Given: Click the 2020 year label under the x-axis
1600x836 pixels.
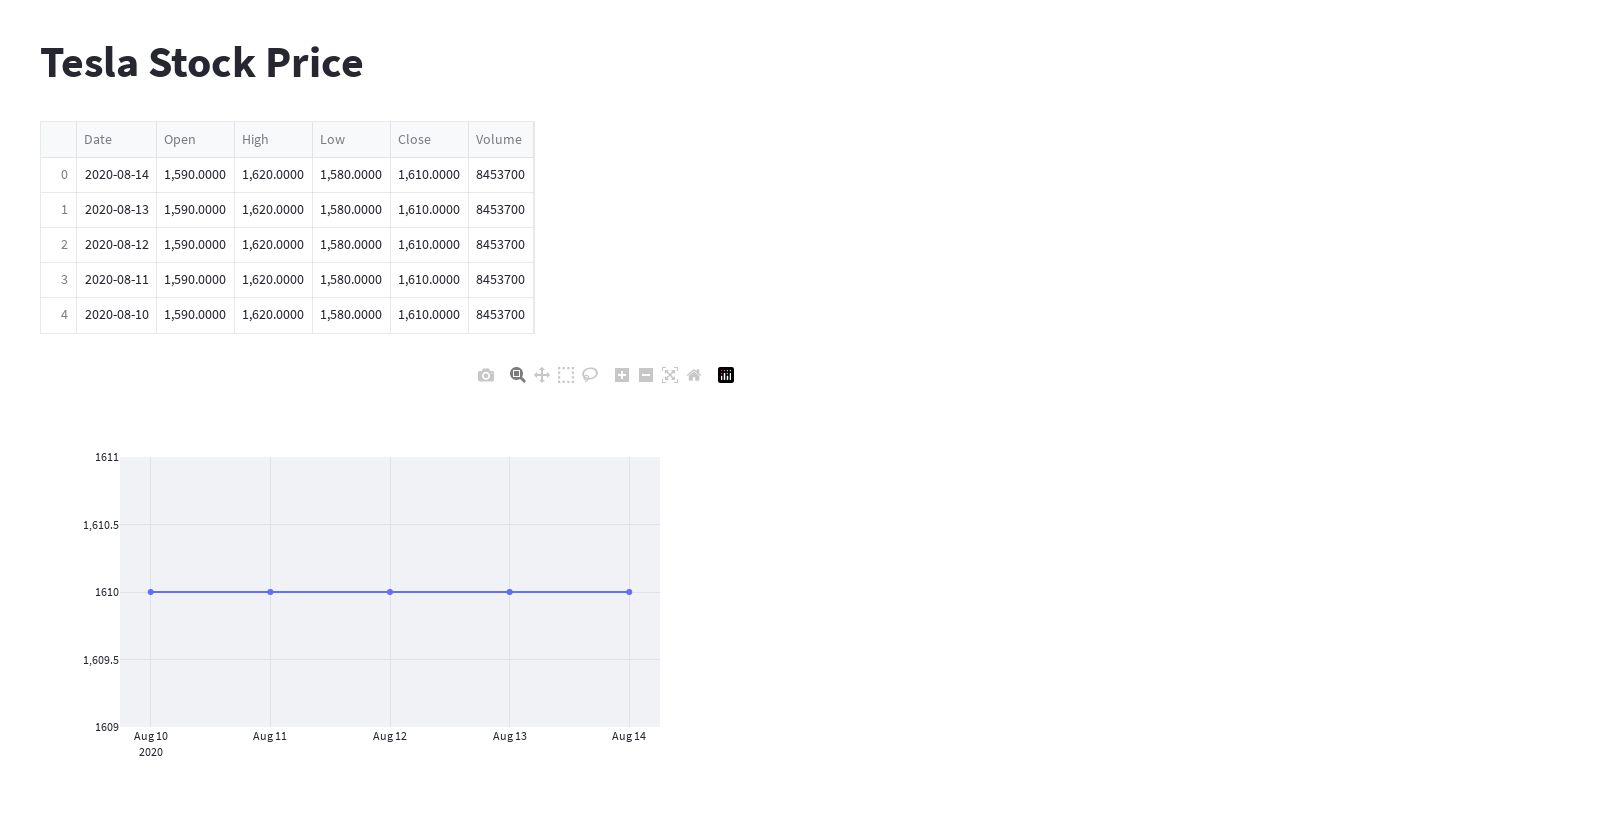Looking at the screenshot, I should 151,752.
